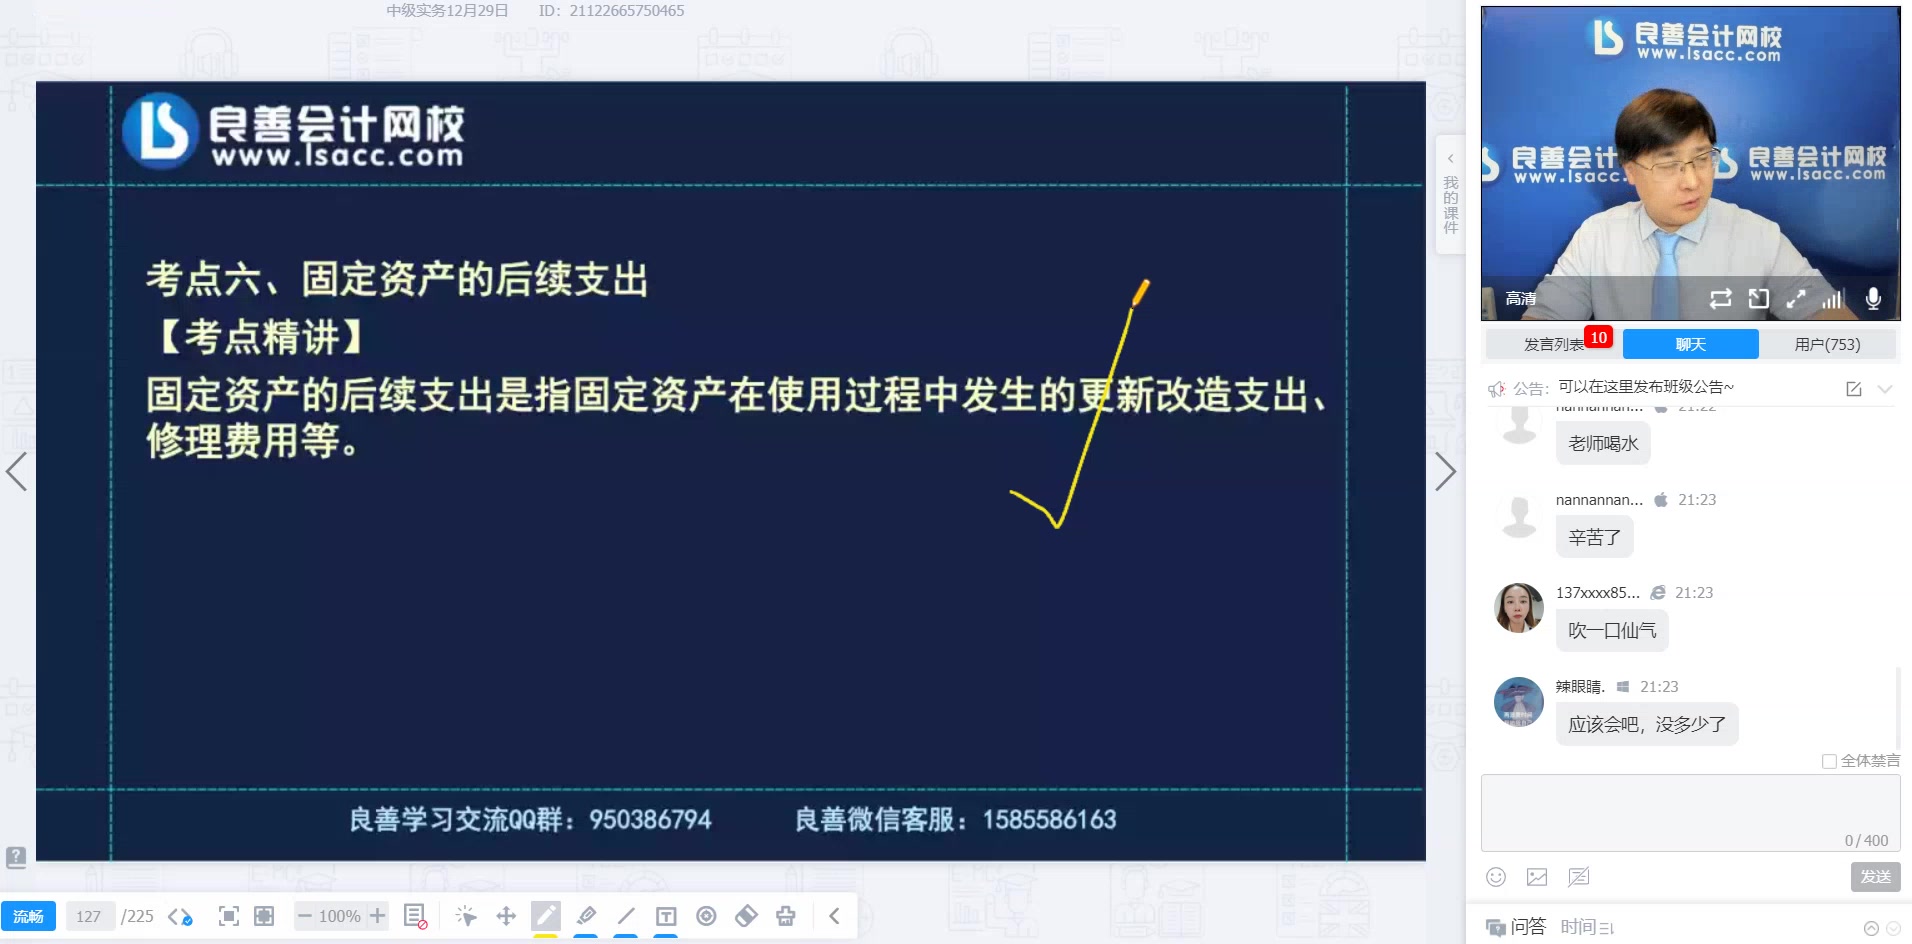Screen dimensions: 1912x944
Task: Toggle the chat filter slashed-message icon
Action: pyautogui.click(x=1578, y=877)
